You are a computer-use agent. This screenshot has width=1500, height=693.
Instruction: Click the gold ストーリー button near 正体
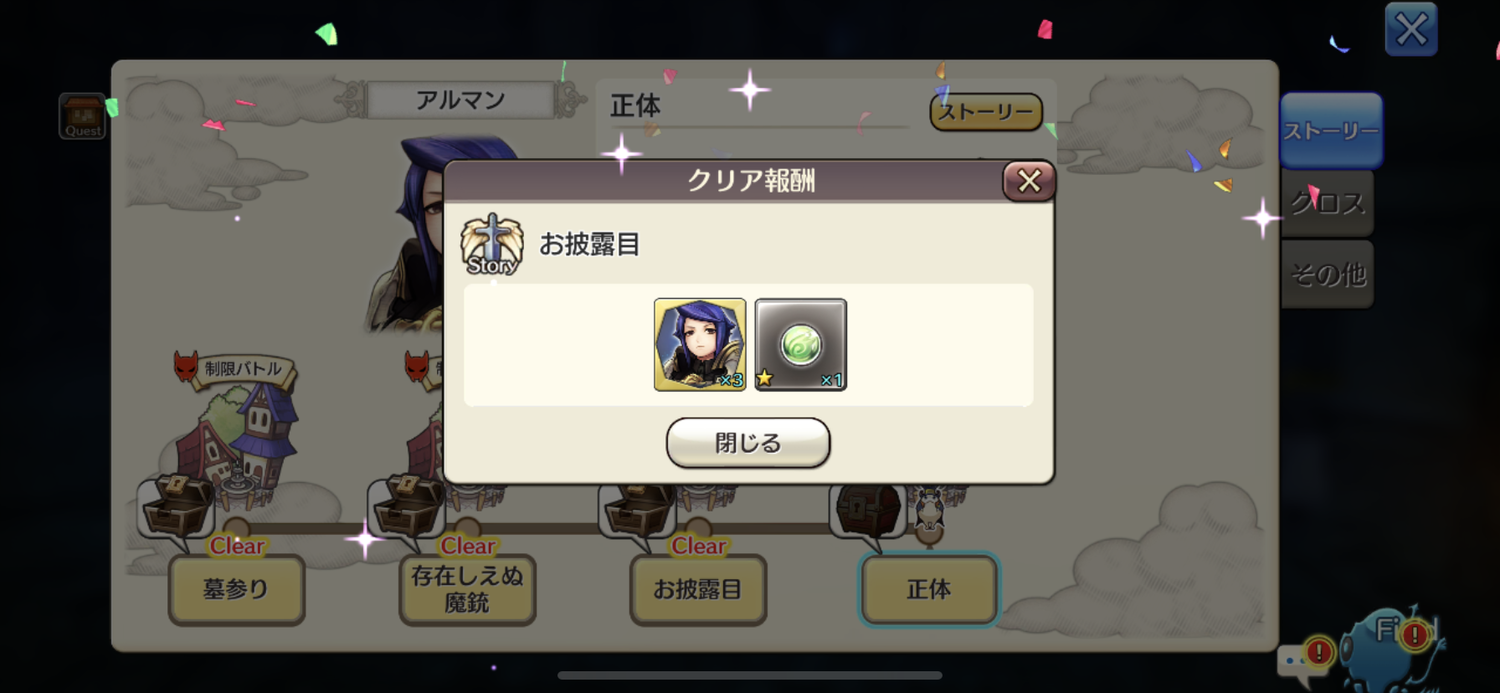coord(986,112)
